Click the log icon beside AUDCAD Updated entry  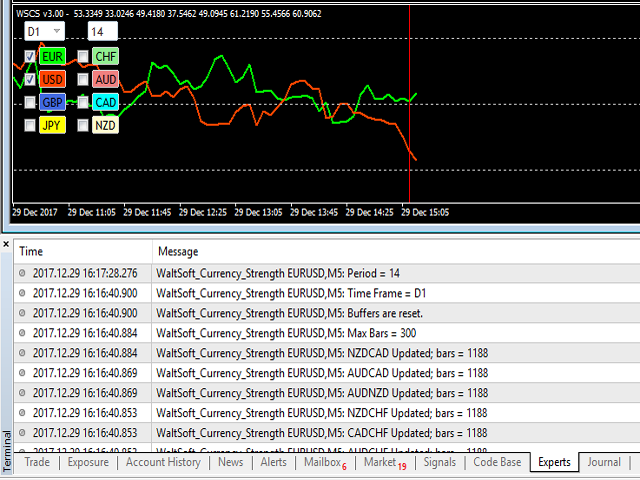pyautogui.click(x=23, y=372)
